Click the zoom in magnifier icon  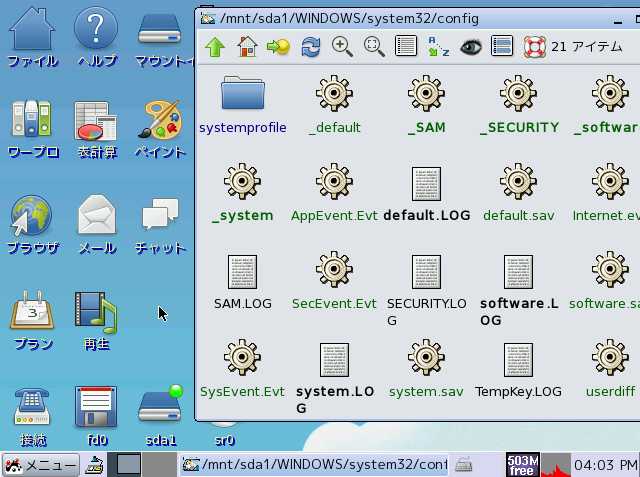click(343, 46)
